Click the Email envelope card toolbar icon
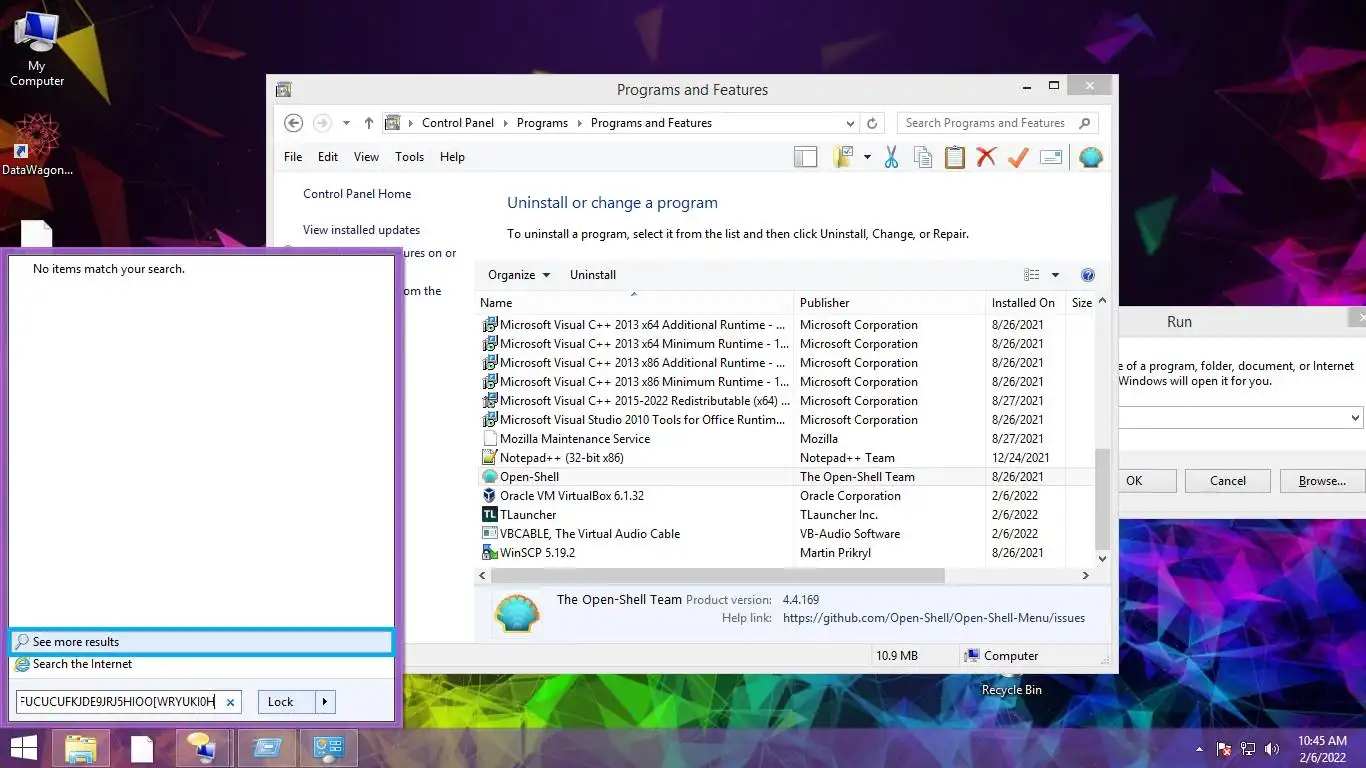 1050,157
